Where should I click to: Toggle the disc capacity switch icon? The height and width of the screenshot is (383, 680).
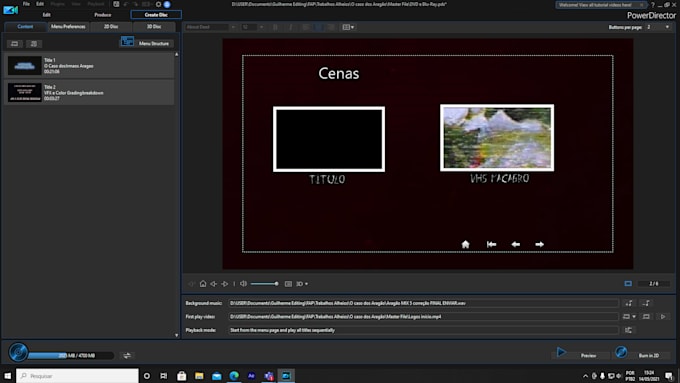pyautogui.click(x=127, y=356)
